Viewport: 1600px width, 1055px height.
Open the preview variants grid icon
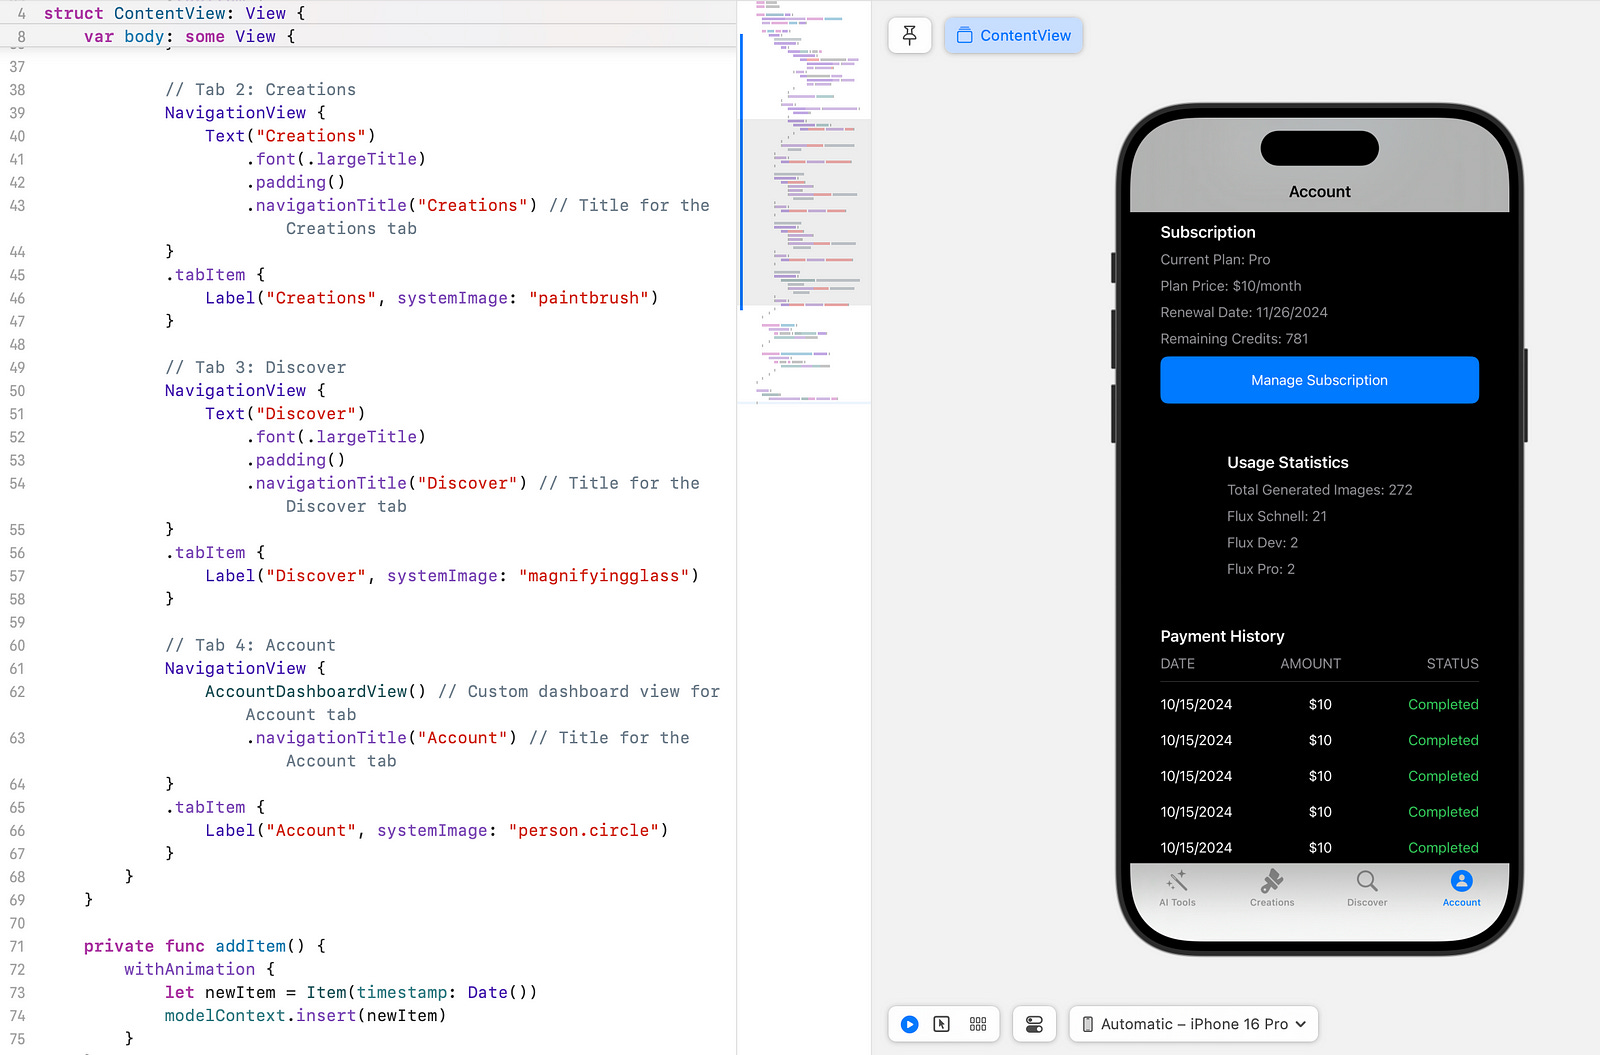(x=978, y=1023)
